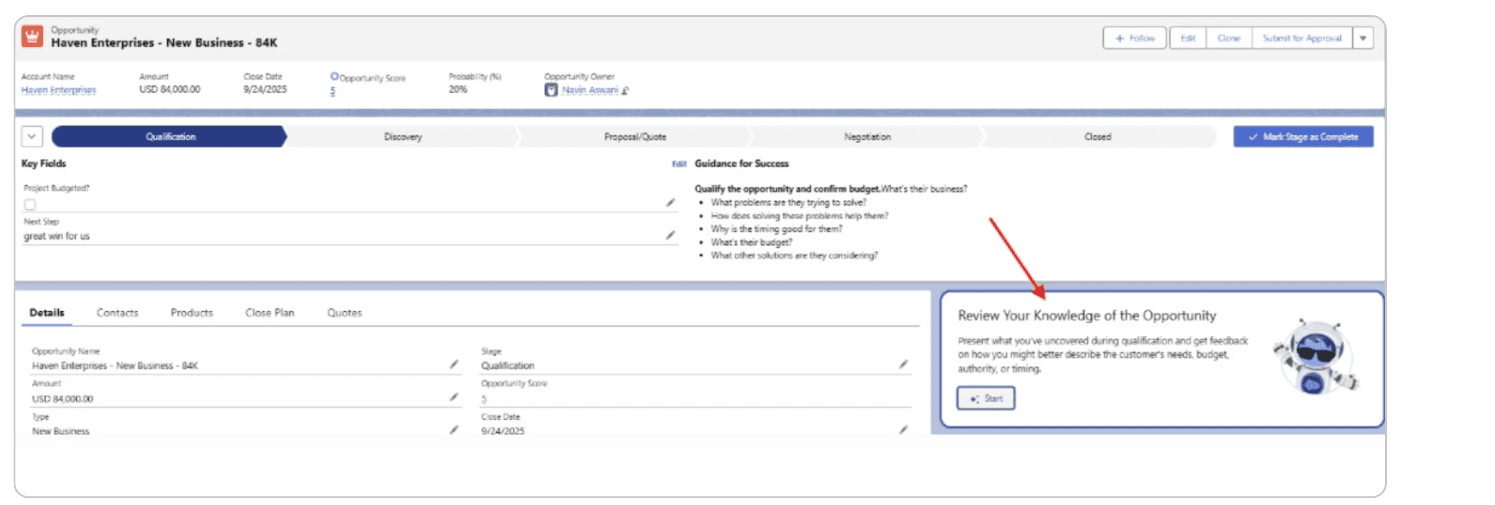Image resolution: width=1495 pixels, height=505 pixels.
Task: Open the more actions dropdown arrow
Action: pos(1363,38)
